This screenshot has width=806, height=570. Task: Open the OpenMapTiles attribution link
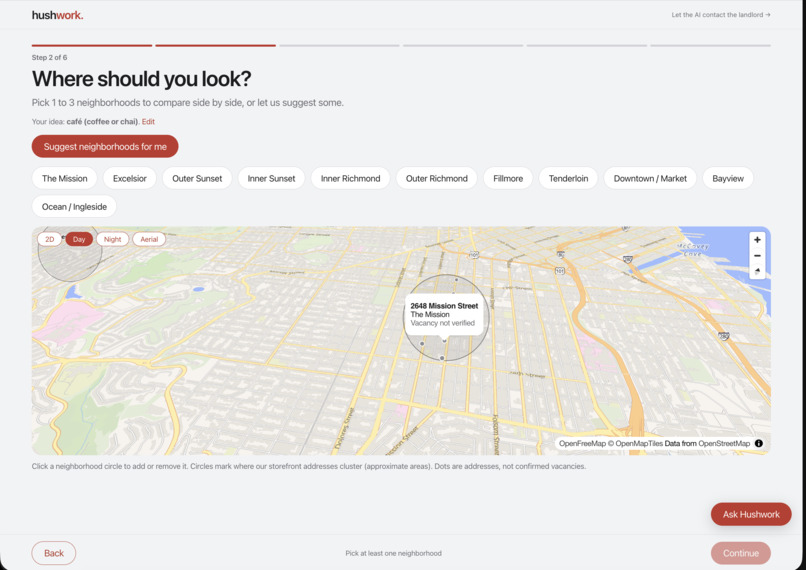(639, 443)
